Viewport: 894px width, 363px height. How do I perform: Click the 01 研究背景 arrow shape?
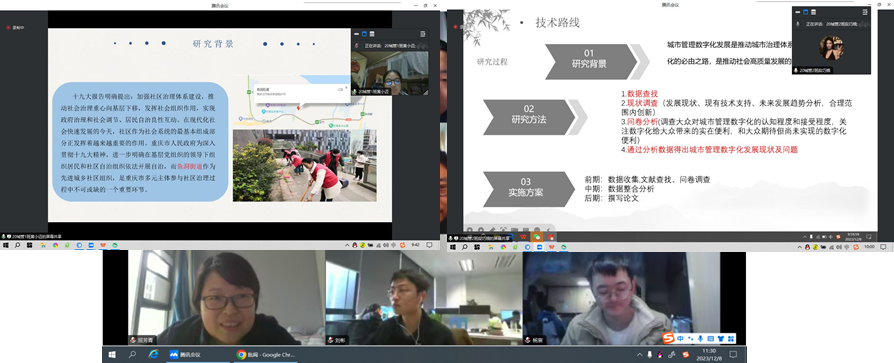(591, 62)
